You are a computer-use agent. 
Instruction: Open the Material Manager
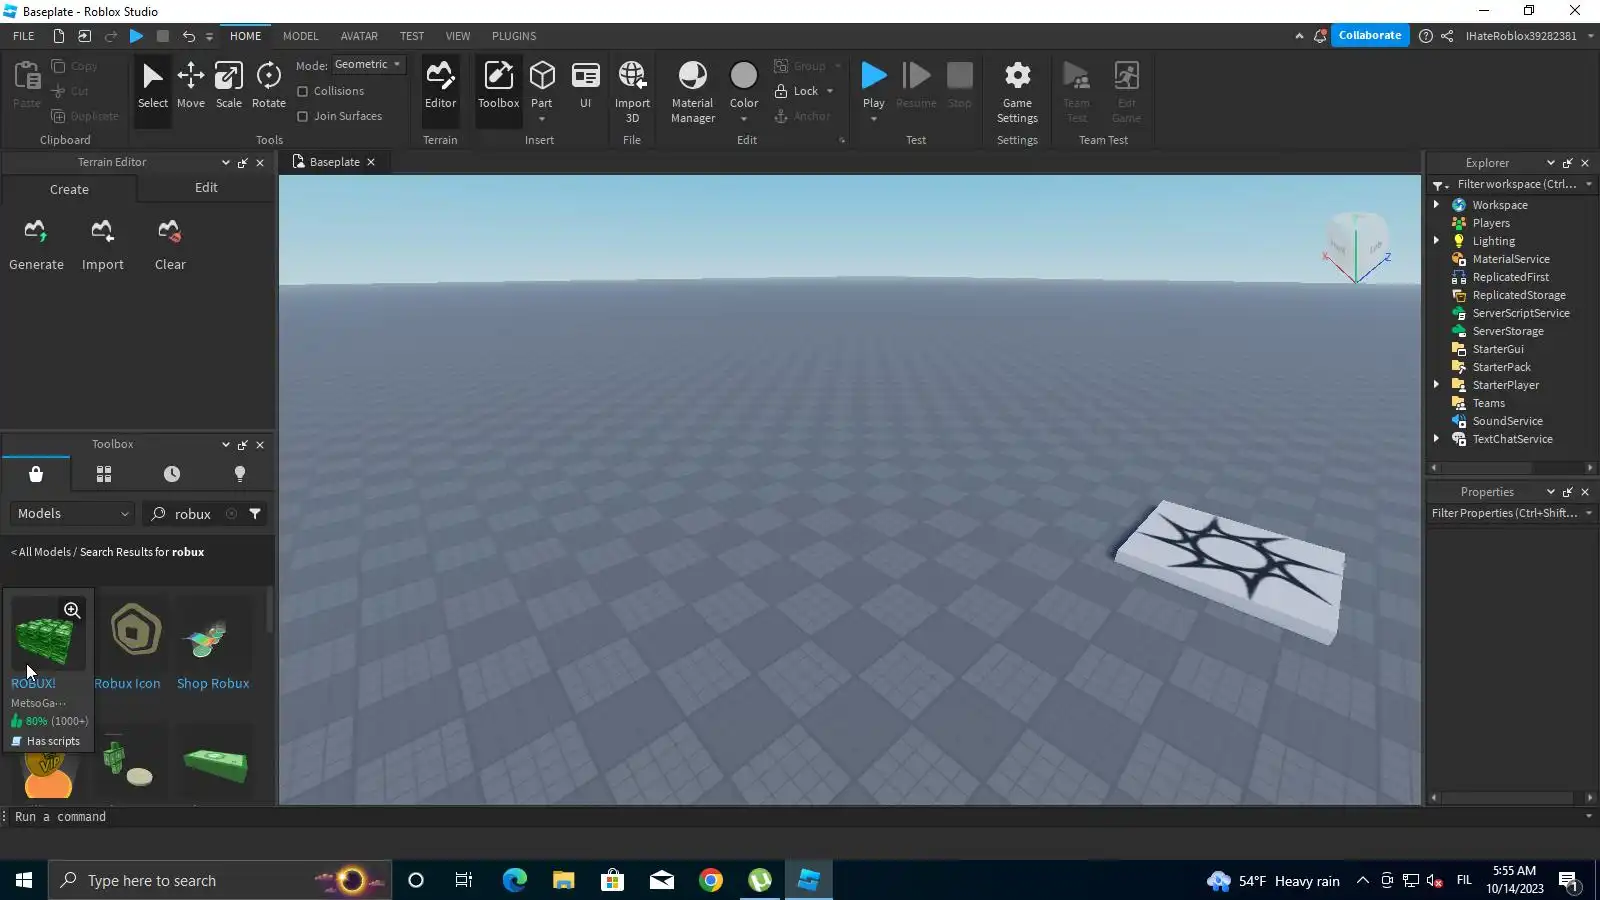[x=693, y=92]
